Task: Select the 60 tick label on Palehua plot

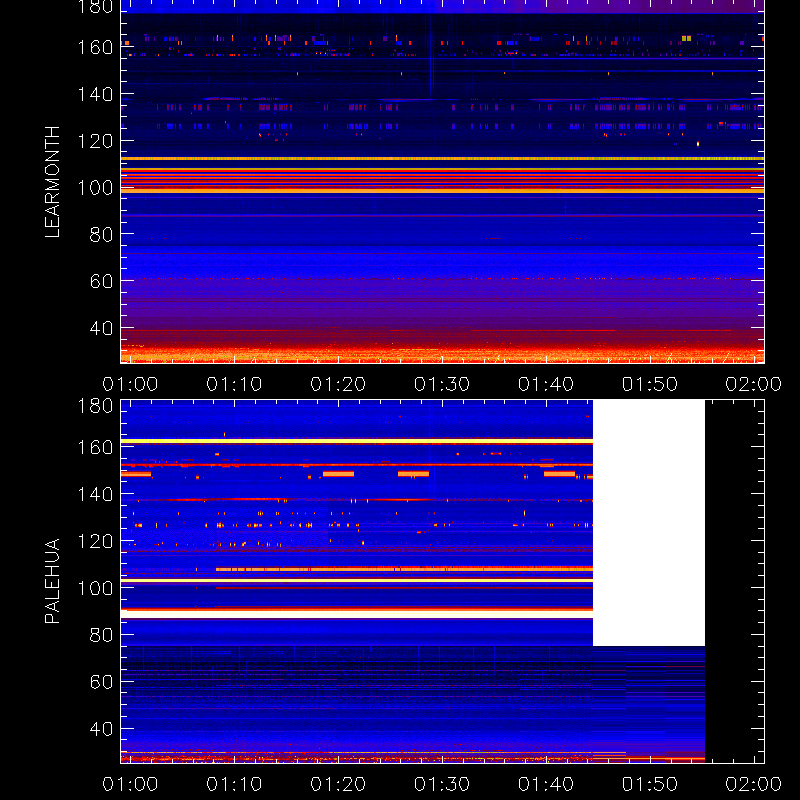Action: (101, 682)
